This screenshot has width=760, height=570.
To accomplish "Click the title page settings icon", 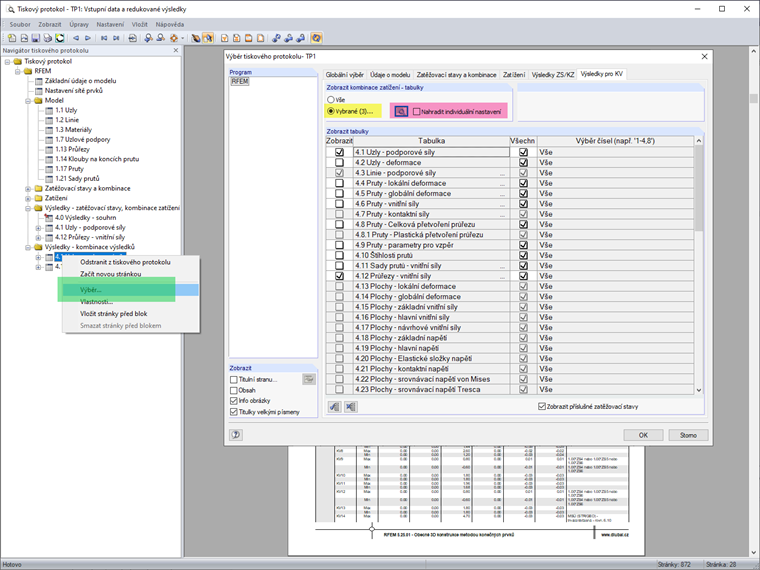I will click(309, 379).
